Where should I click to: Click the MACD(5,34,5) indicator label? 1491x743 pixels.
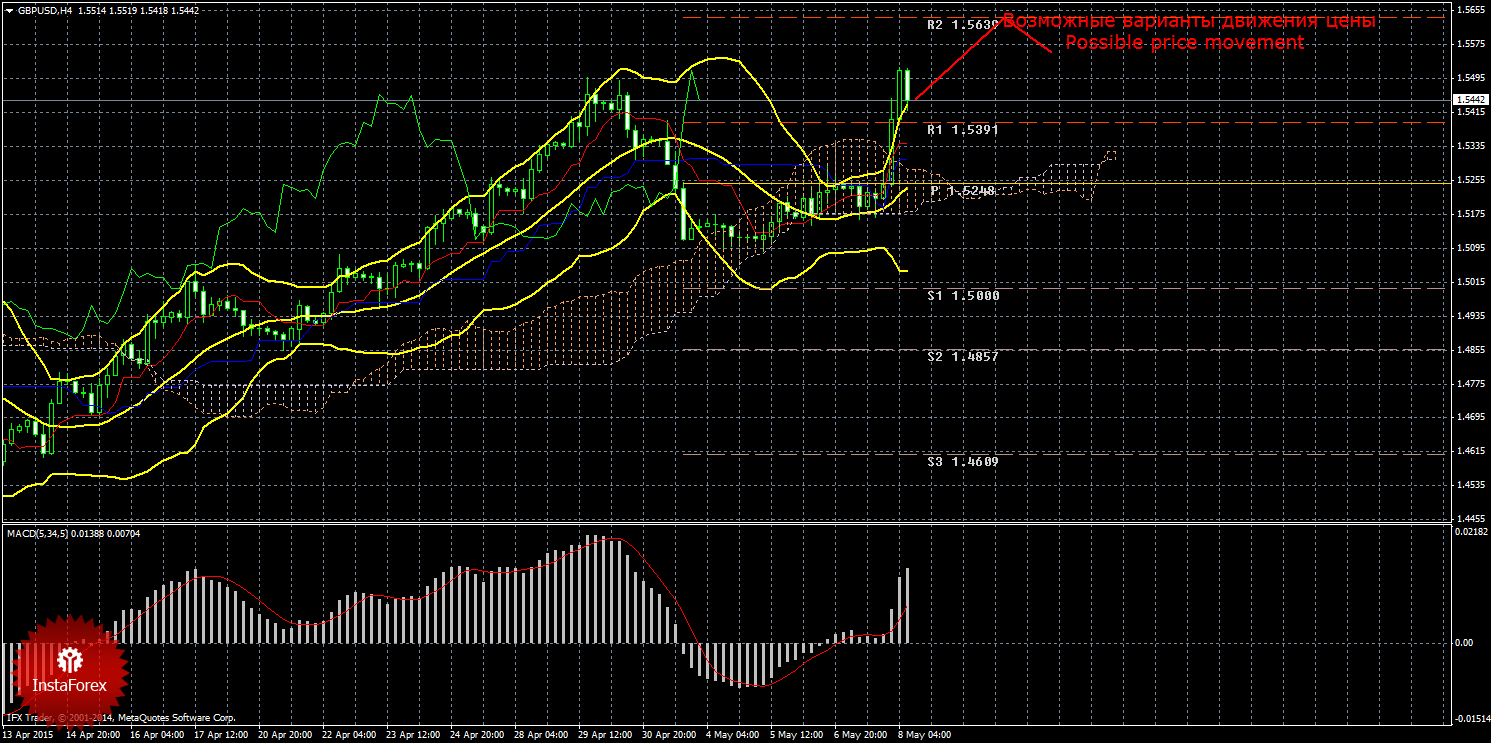tap(74, 533)
